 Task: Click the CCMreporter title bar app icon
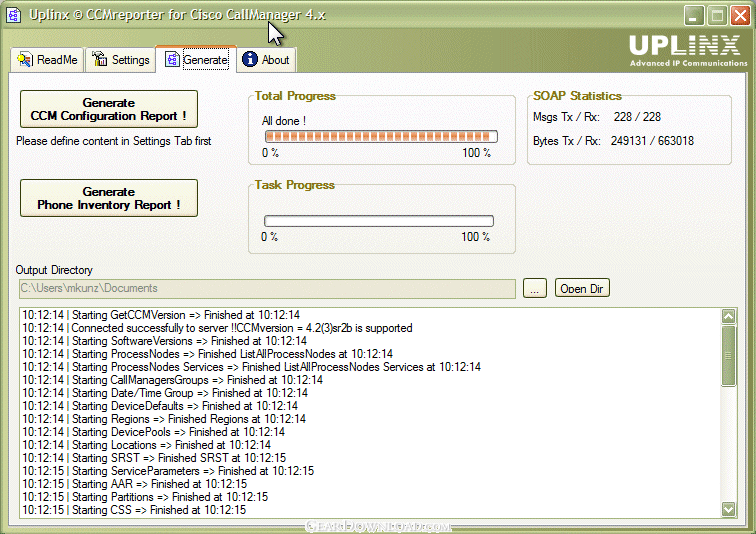pos(14,15)
